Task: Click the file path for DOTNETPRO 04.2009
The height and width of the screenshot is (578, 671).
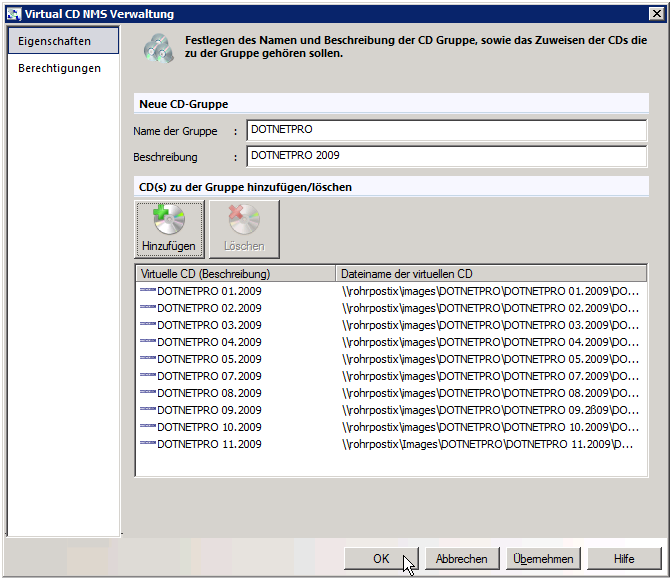Action: [490, 342]
